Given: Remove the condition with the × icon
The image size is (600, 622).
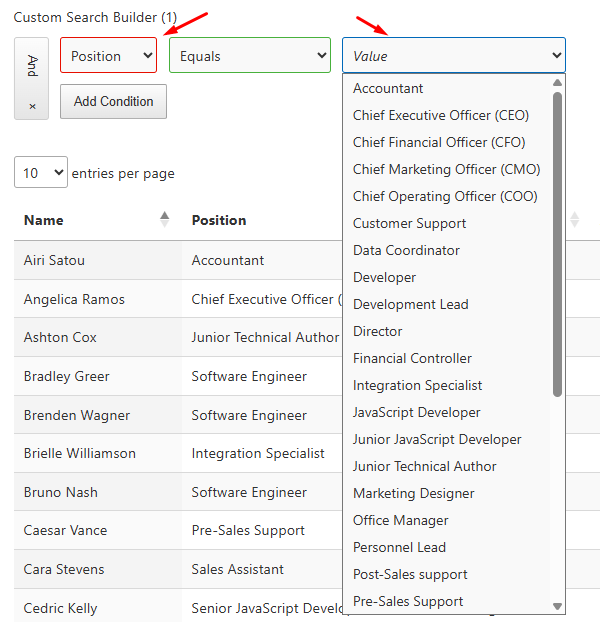Looking at the screenshot, I should (33, 106).
